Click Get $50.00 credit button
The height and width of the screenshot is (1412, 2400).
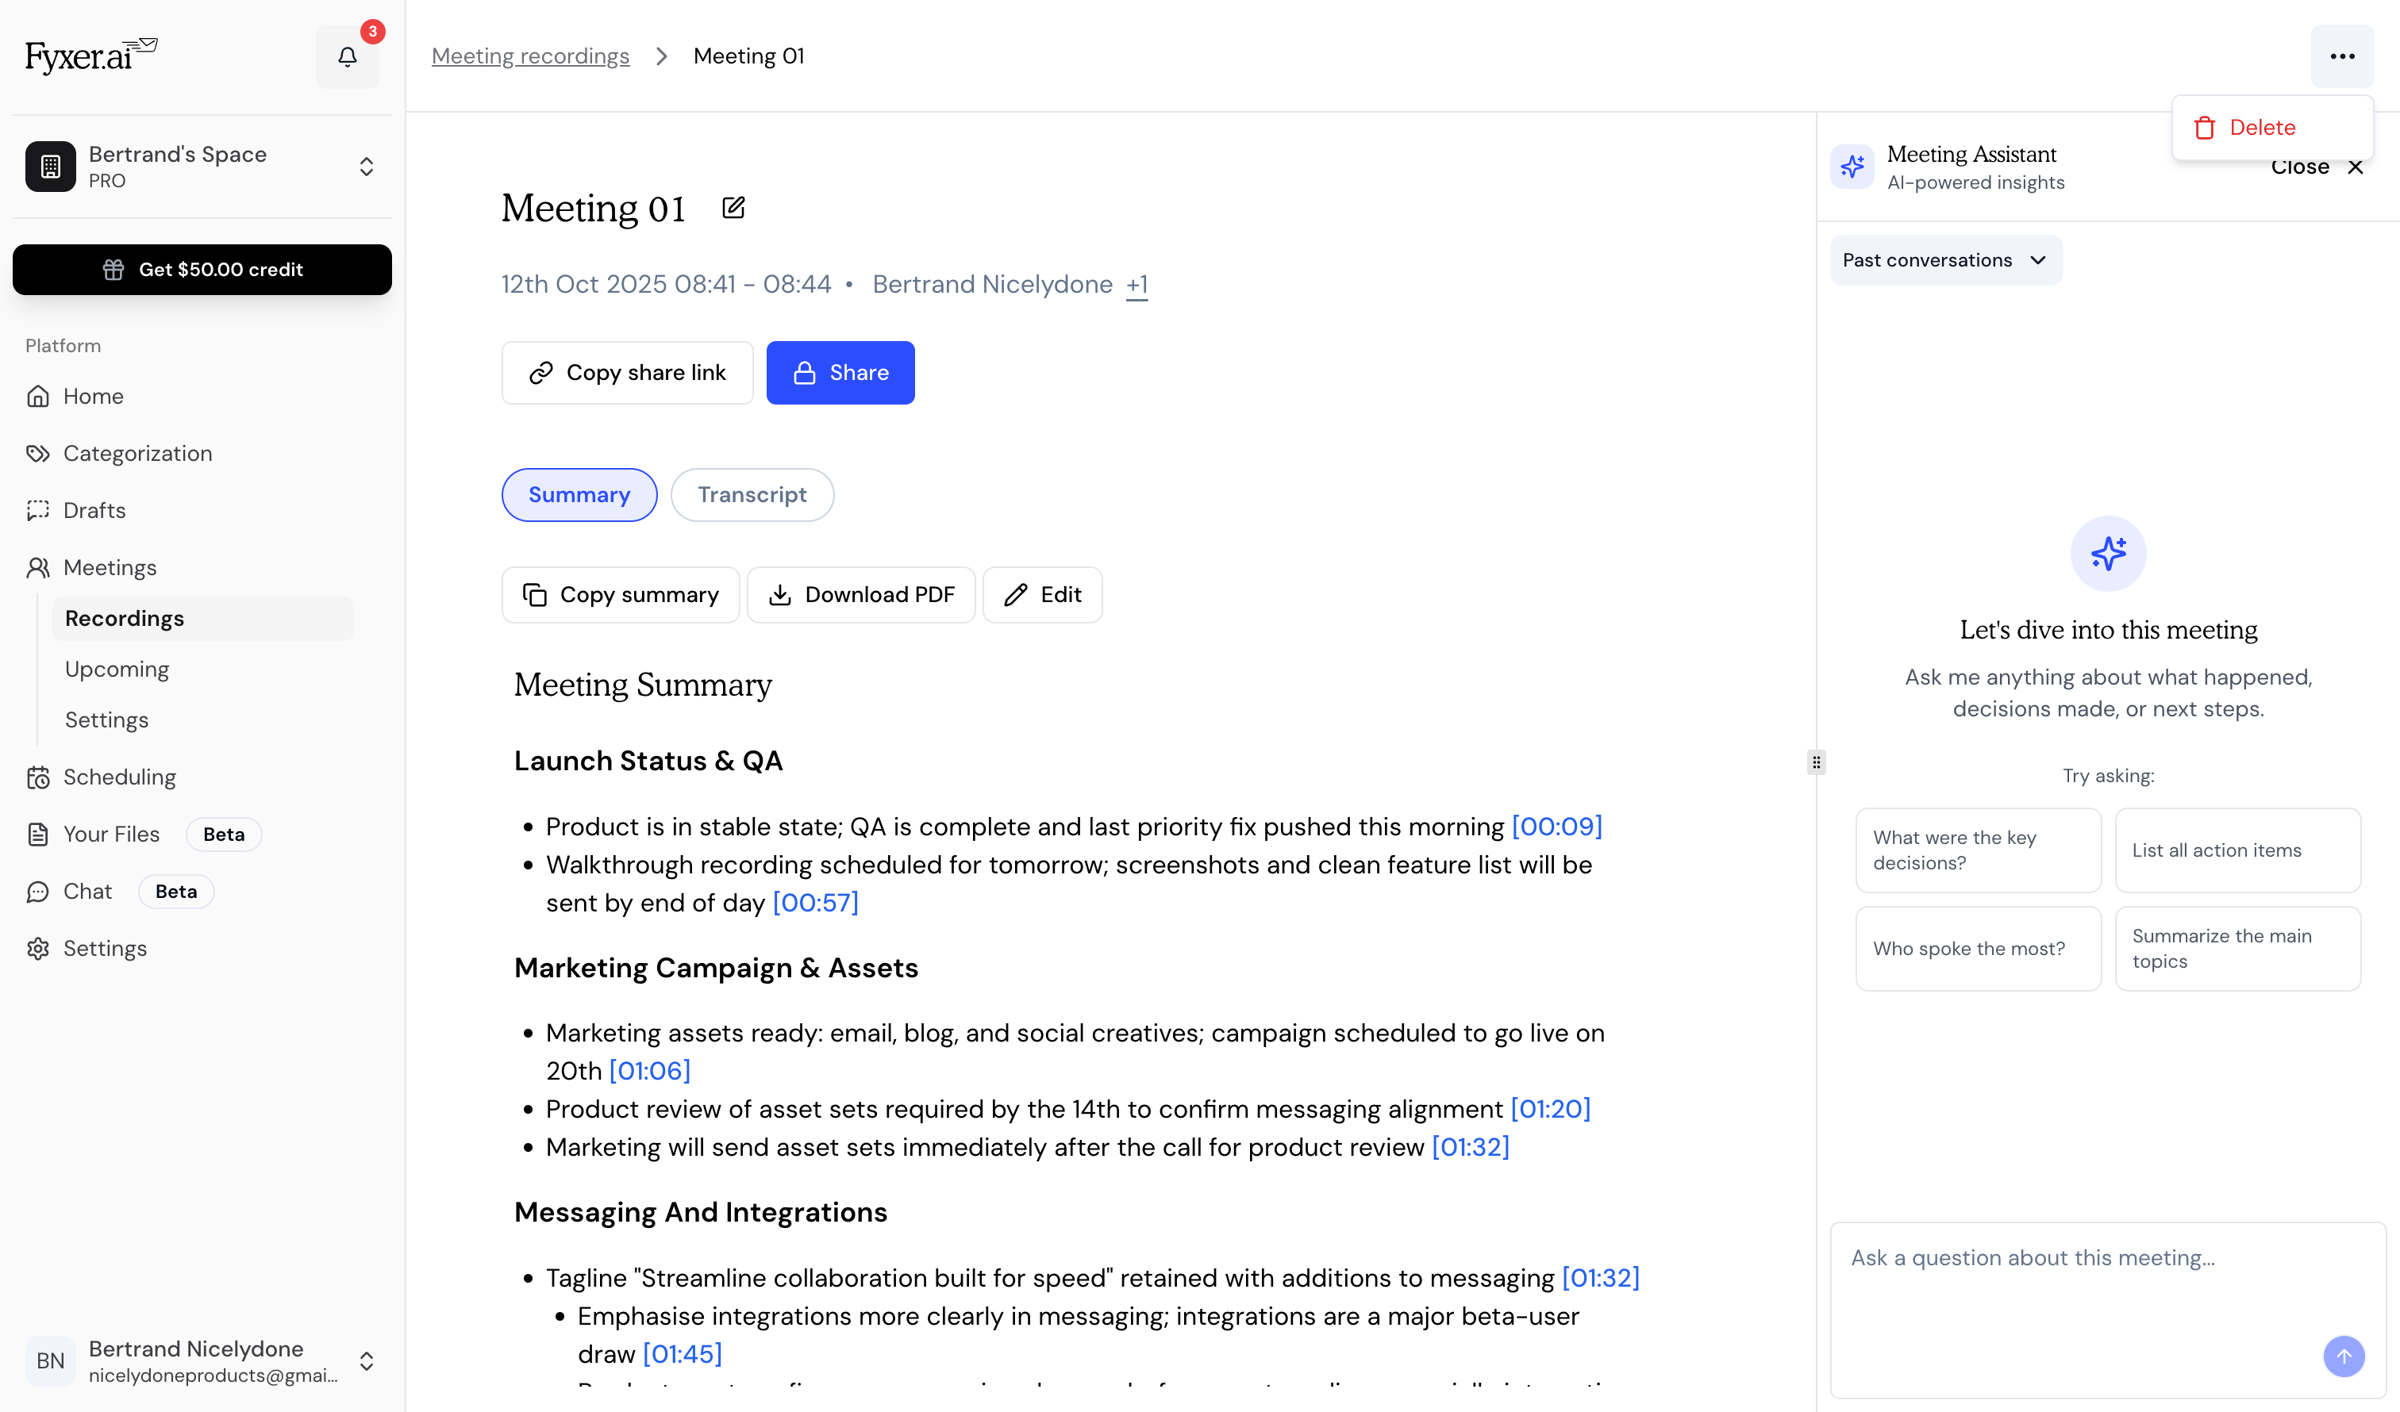click(x=202, y=269)
